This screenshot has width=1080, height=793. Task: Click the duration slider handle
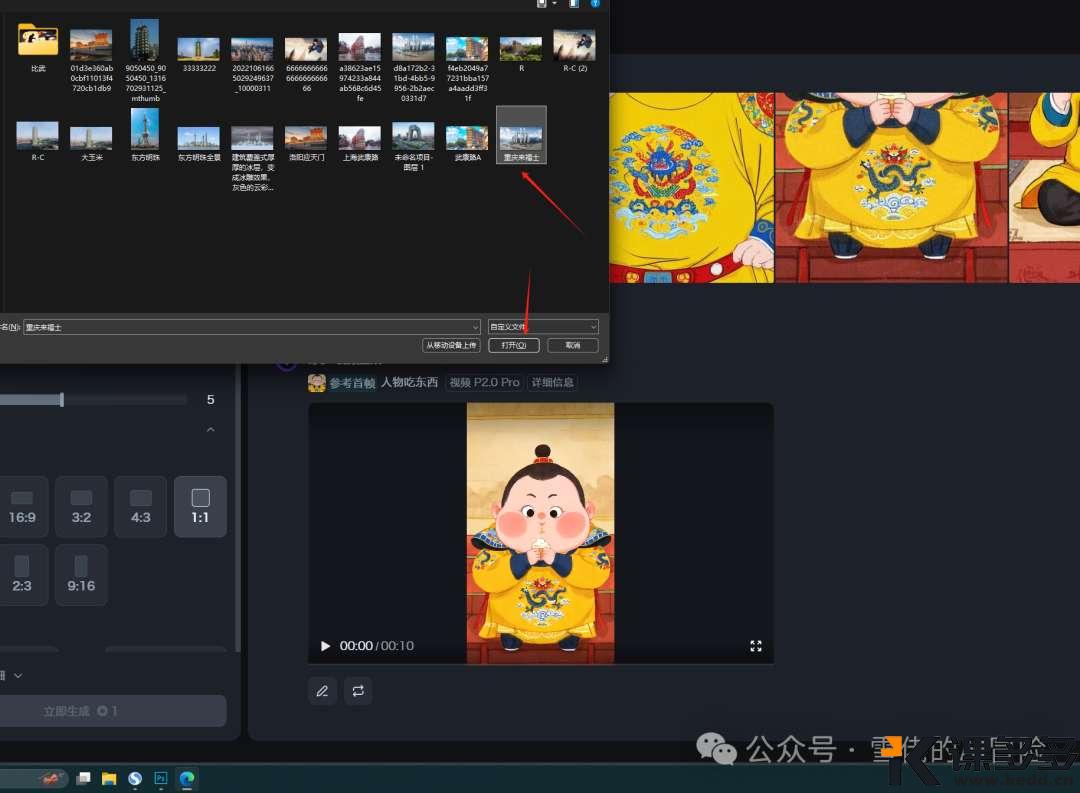[x=62, y=400]
